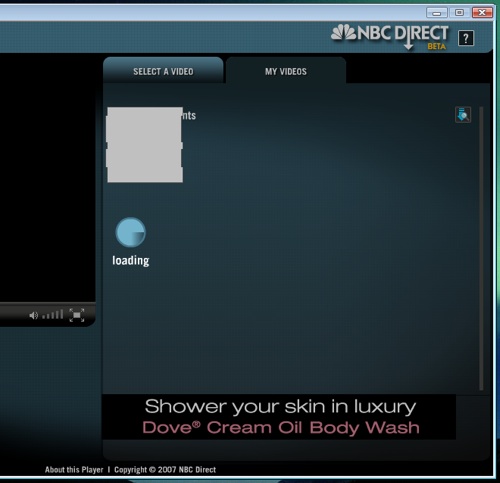Minimize the NBC Direct window

tap(437, 13)
